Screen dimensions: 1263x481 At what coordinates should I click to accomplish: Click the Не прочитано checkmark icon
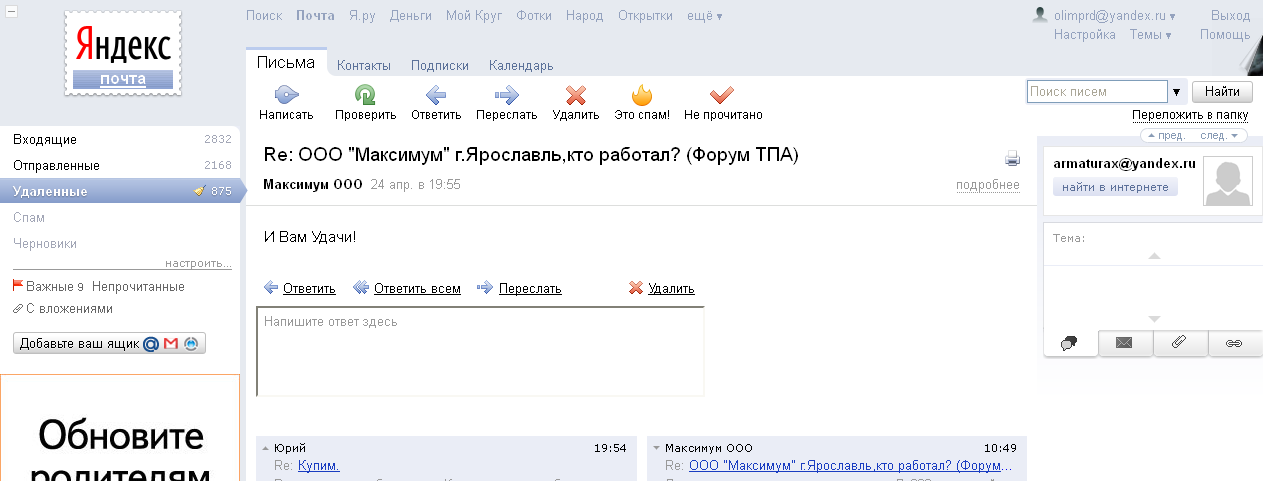point(722,96)
